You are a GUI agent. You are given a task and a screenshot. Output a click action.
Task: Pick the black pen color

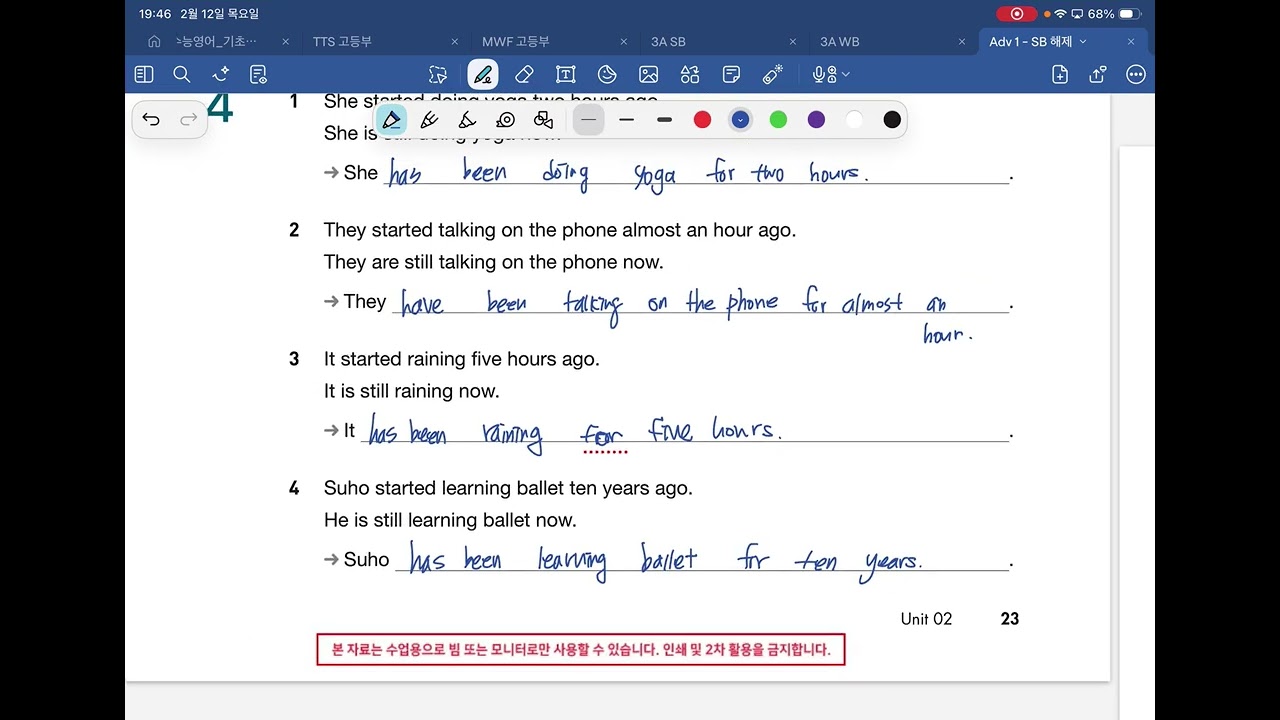[x=892, y=120]
